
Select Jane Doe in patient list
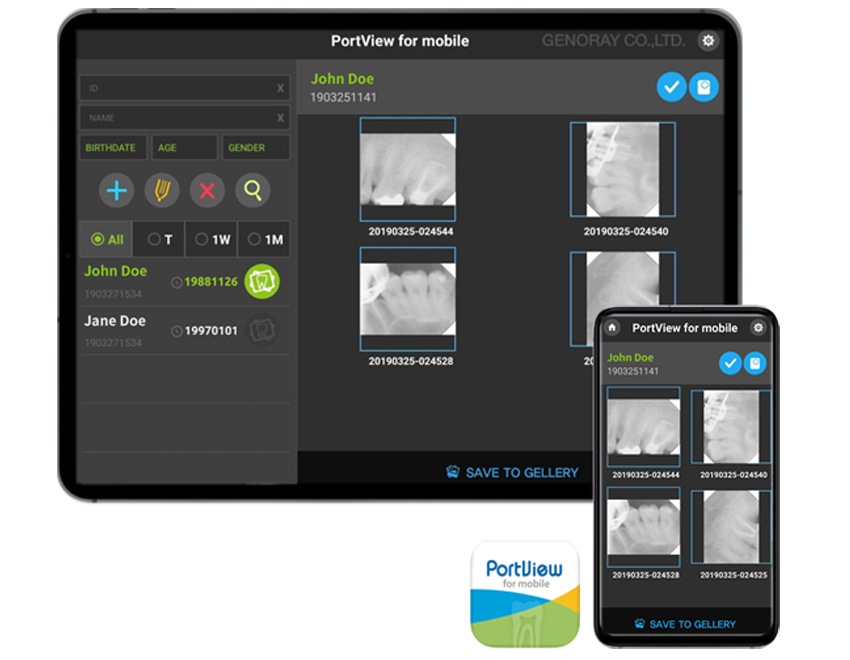point(184,331)
